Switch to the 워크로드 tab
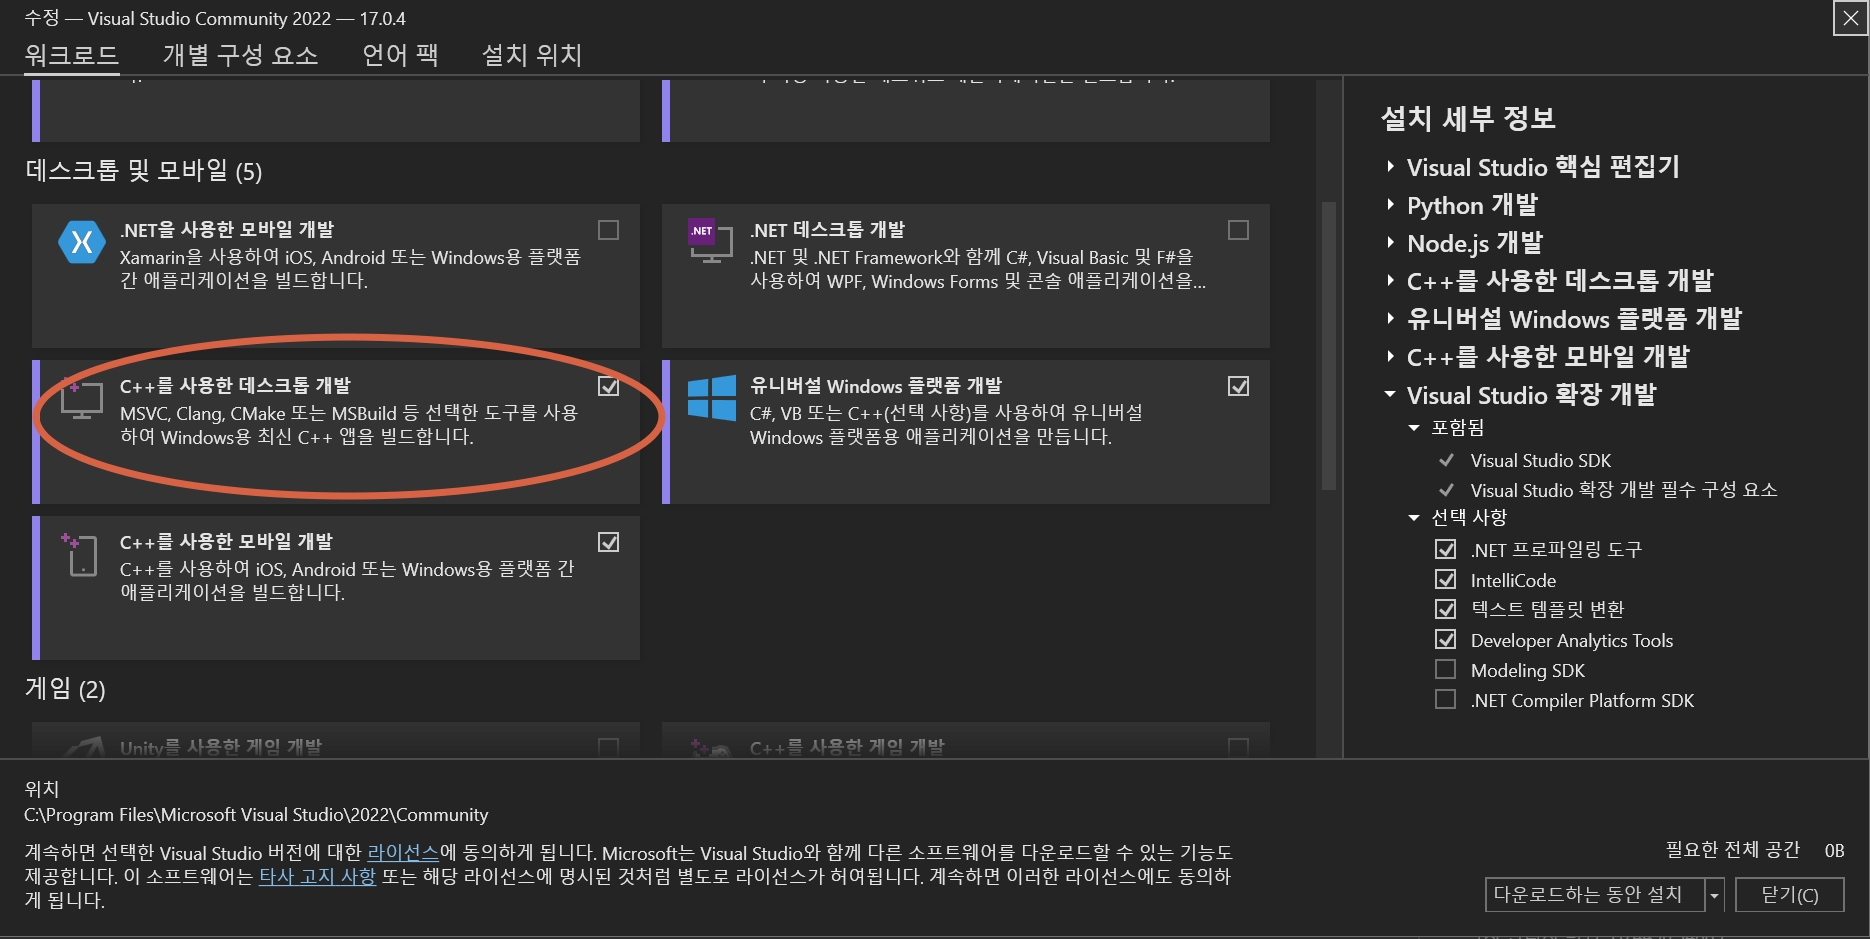The image size is (1870, 939). 72,55
